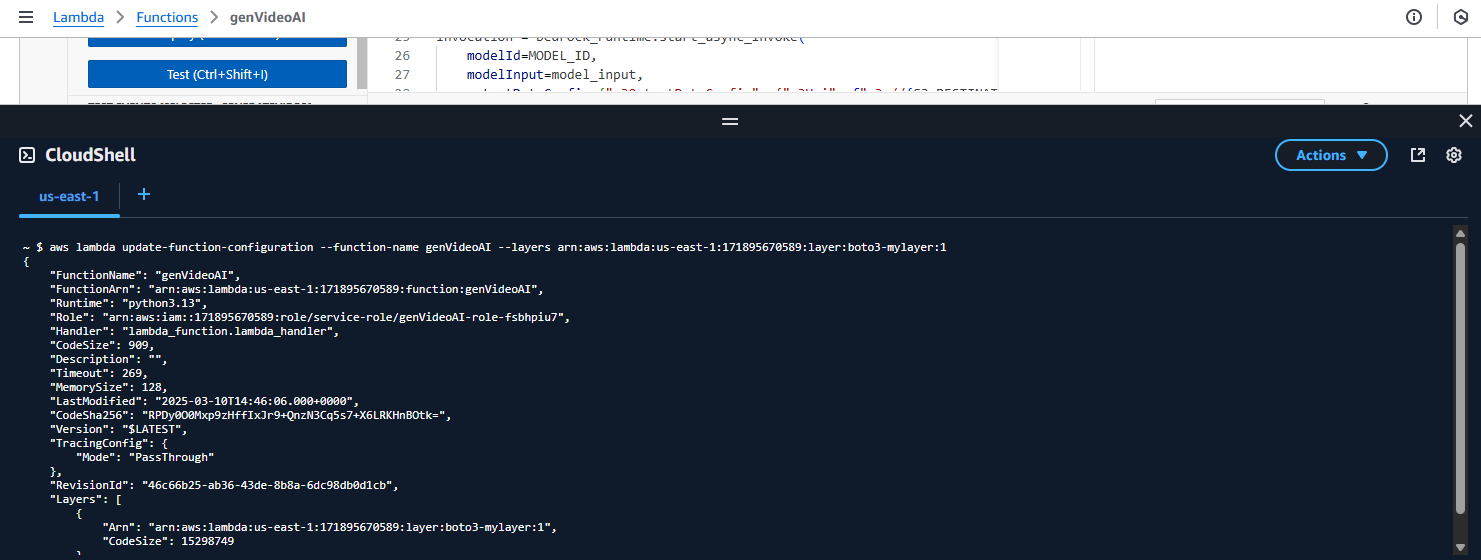Click the "Role" ARN output line

(x=310, y=317)
